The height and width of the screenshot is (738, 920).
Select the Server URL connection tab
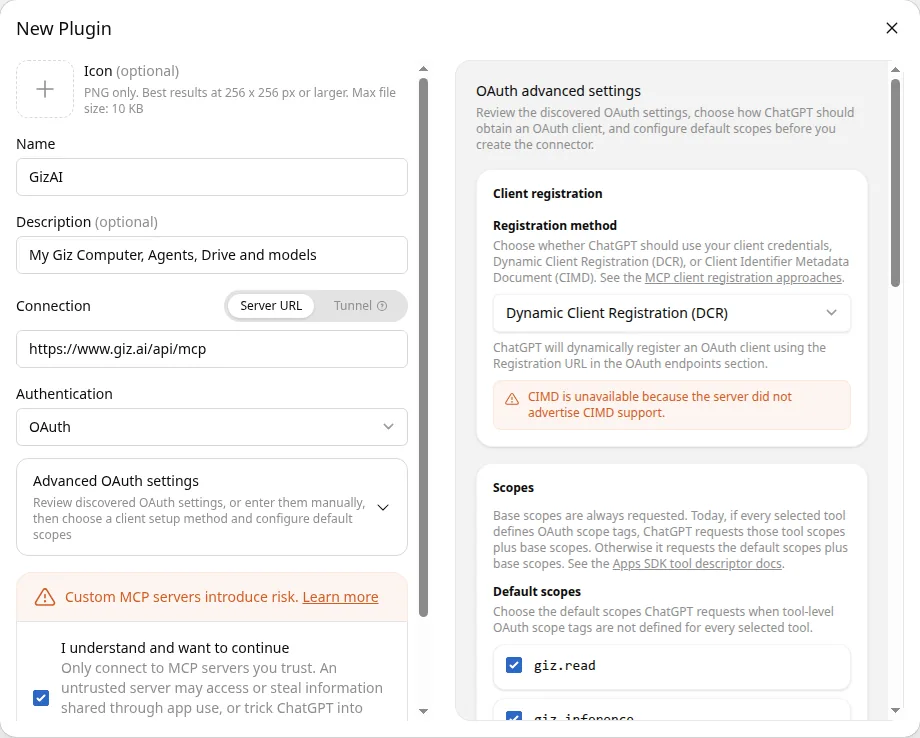click(271, 306)
